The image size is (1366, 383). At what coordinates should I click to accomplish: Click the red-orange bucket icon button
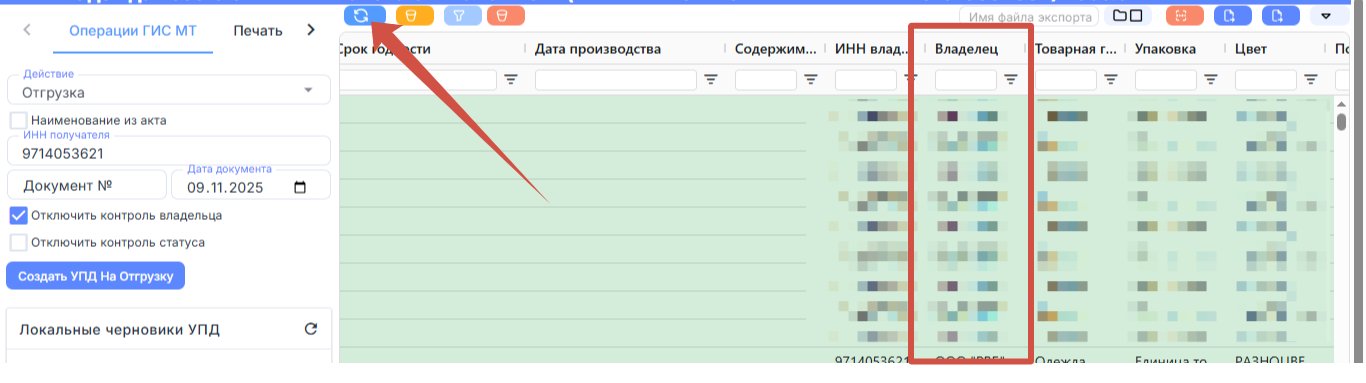coord(505,15)
